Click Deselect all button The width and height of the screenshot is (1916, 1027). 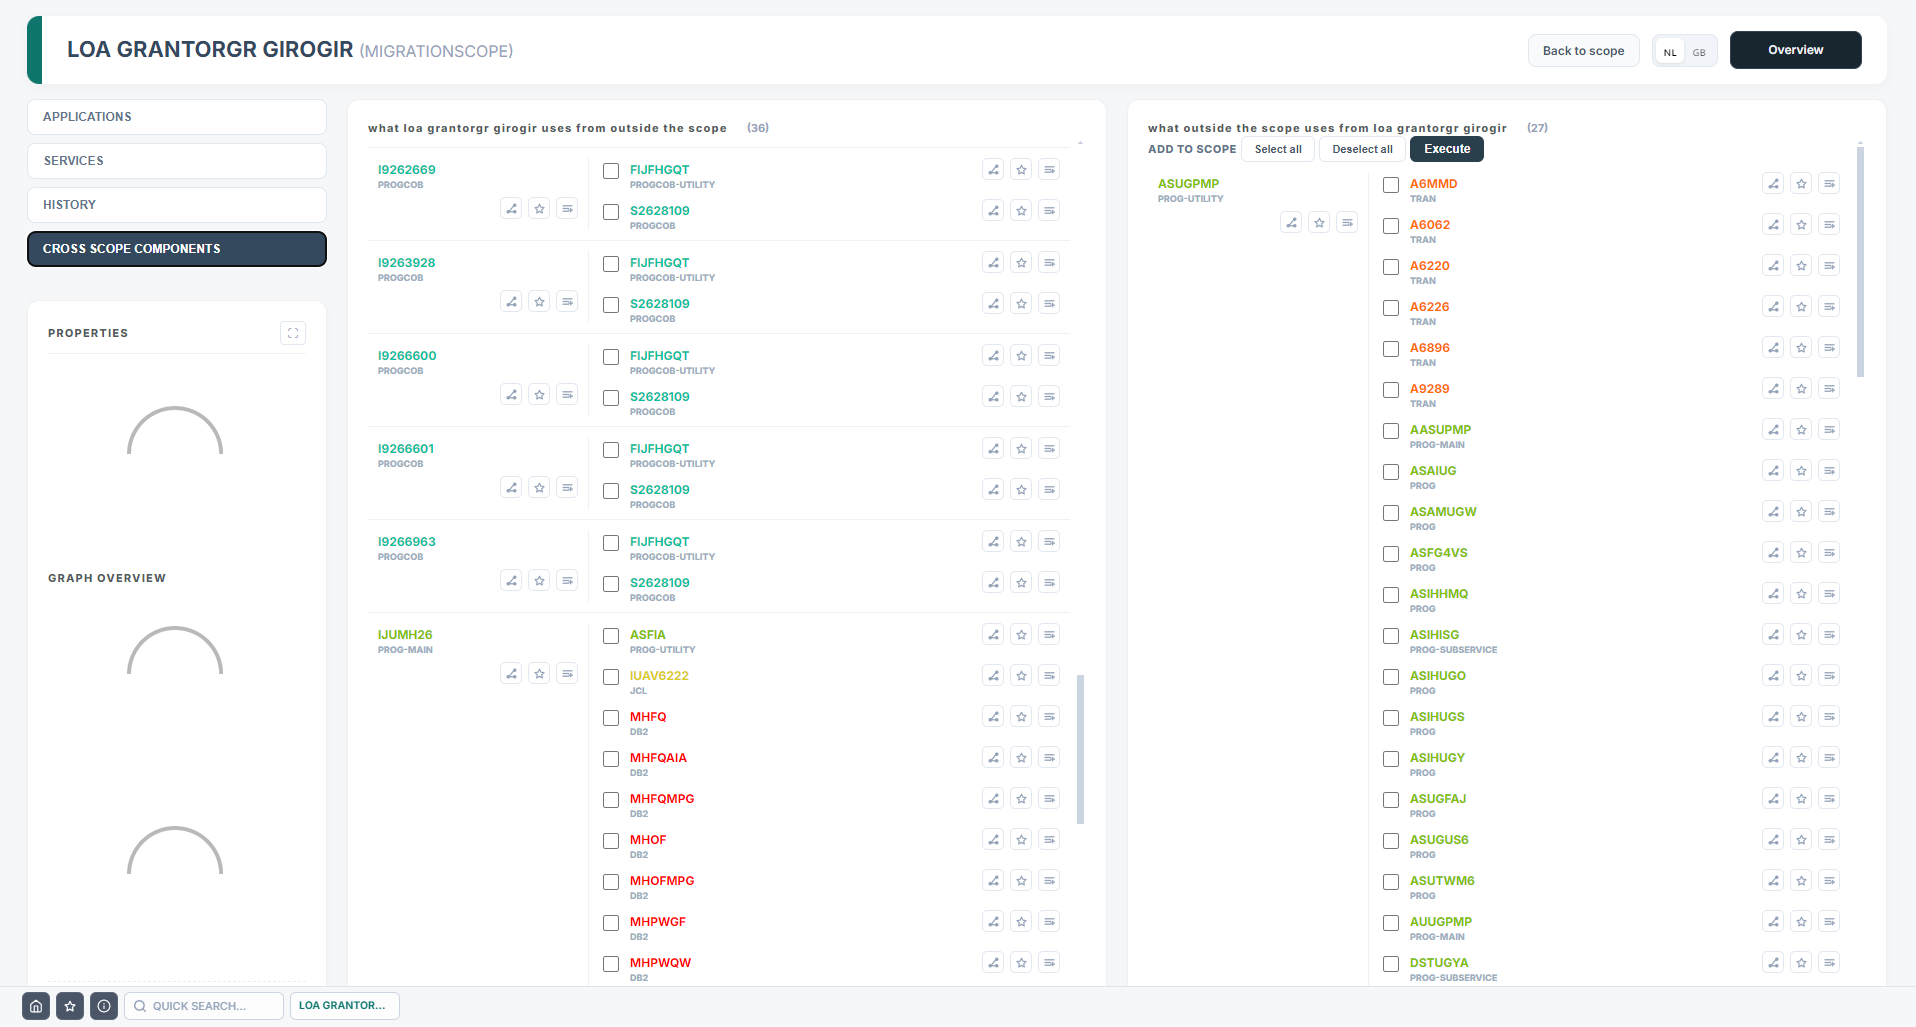[1362, 149]
